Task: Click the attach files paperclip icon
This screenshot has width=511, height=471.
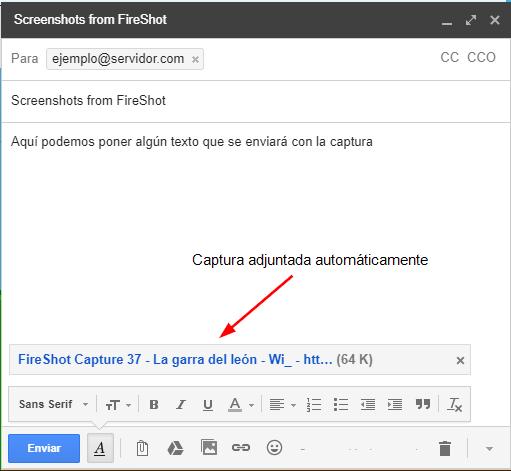Action: 142,448
